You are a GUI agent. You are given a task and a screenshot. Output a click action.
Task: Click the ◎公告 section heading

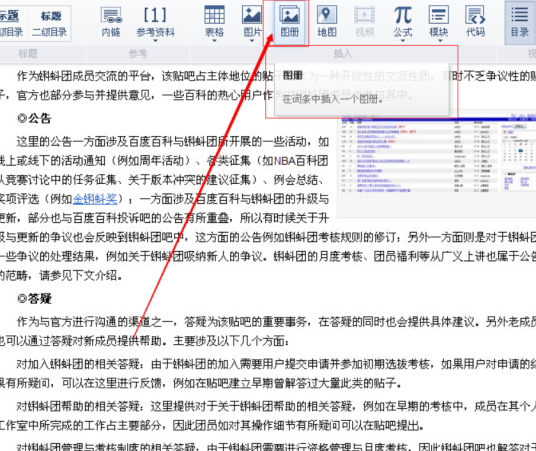[34, 119]
